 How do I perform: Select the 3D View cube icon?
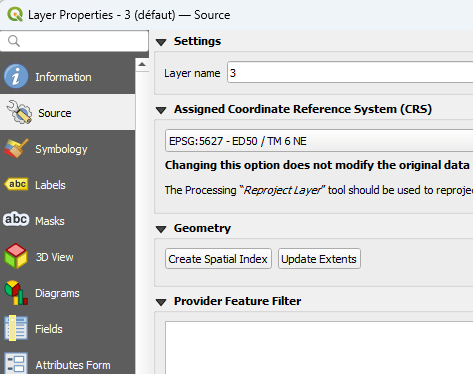16,256
